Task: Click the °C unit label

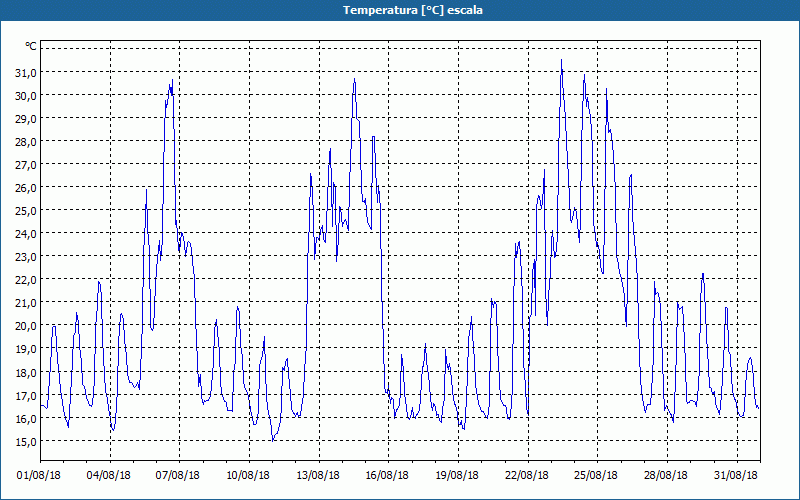Action: coord(31,46)
